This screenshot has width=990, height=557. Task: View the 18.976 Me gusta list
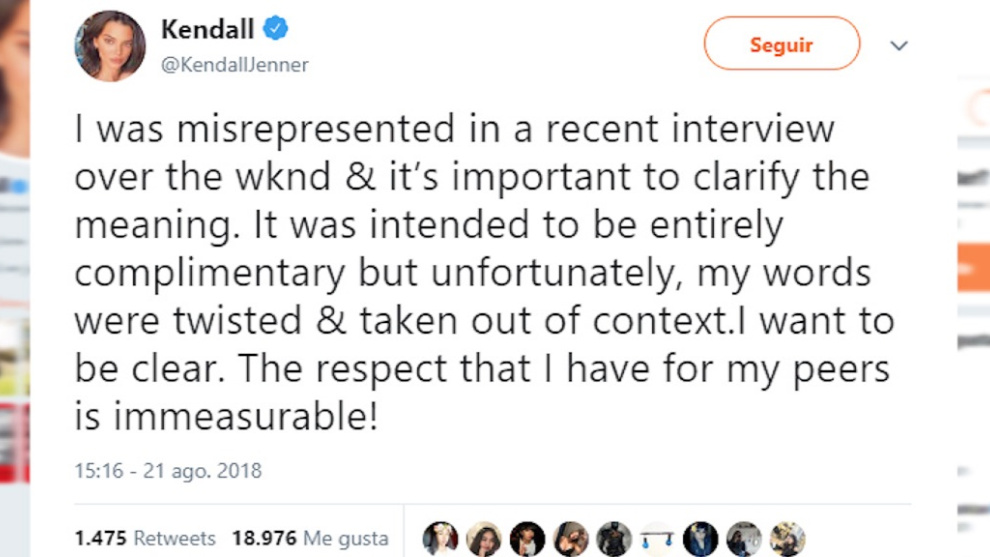tap(310, 538)
